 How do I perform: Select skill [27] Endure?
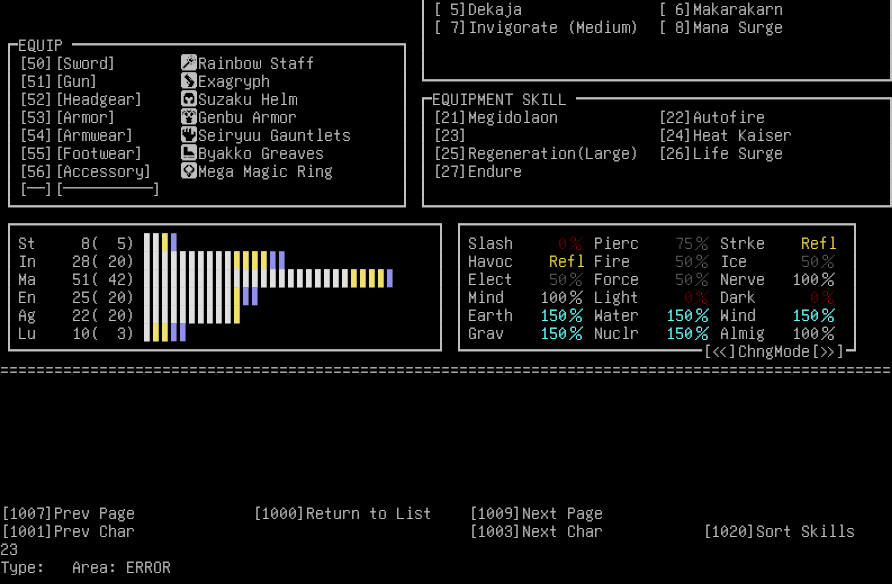[x=478, y=172]
